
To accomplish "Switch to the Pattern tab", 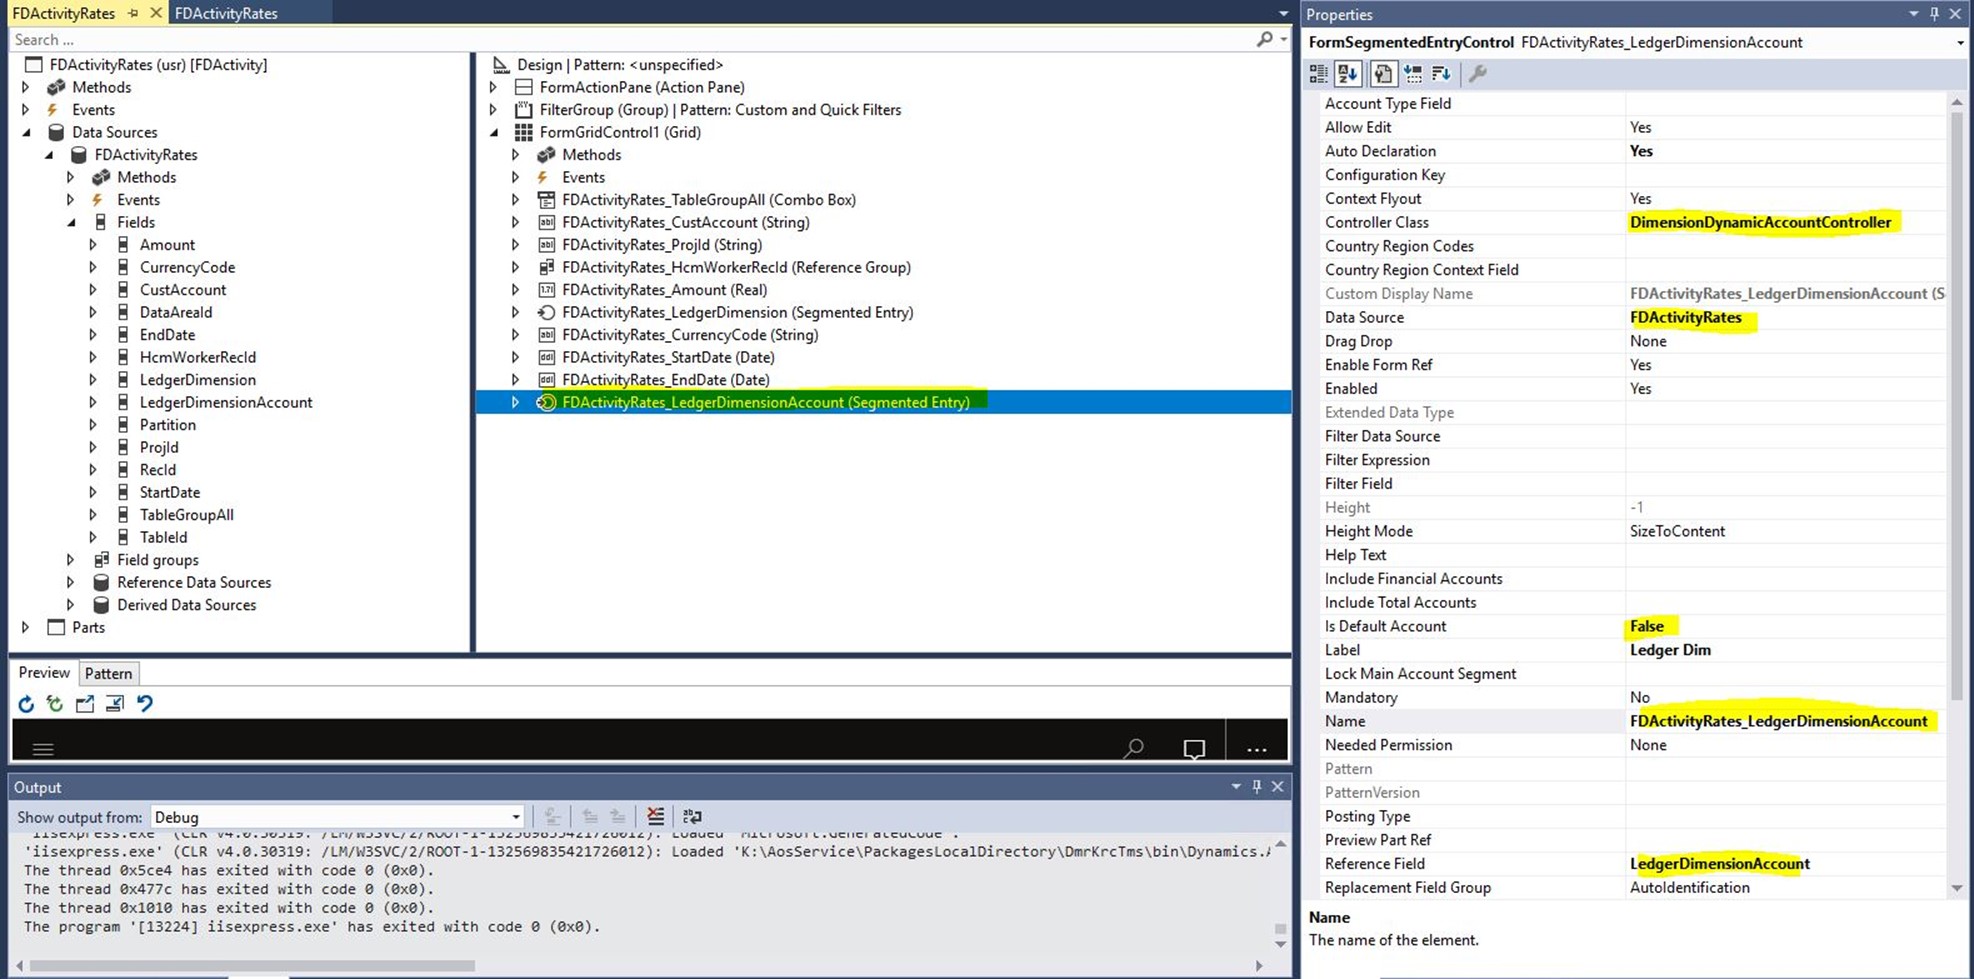I will tap(108, 673).
